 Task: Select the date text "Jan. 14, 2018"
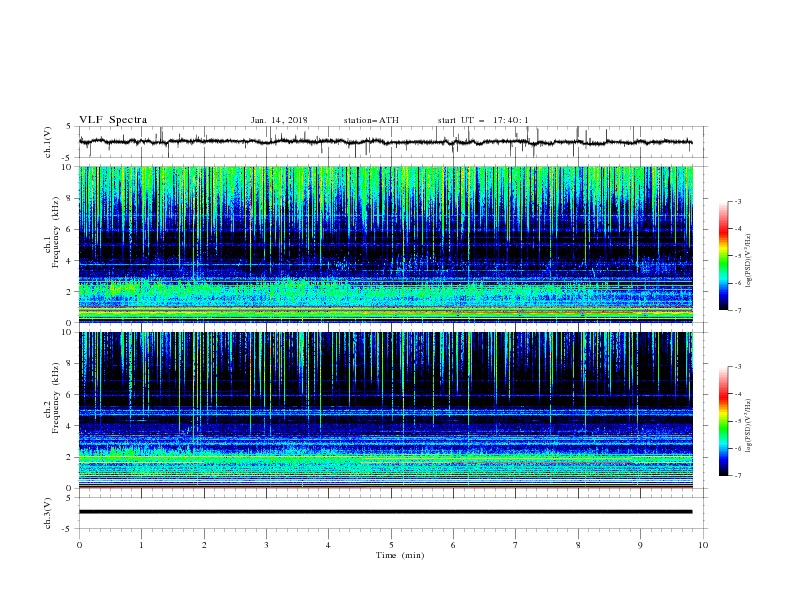(279, 120)
